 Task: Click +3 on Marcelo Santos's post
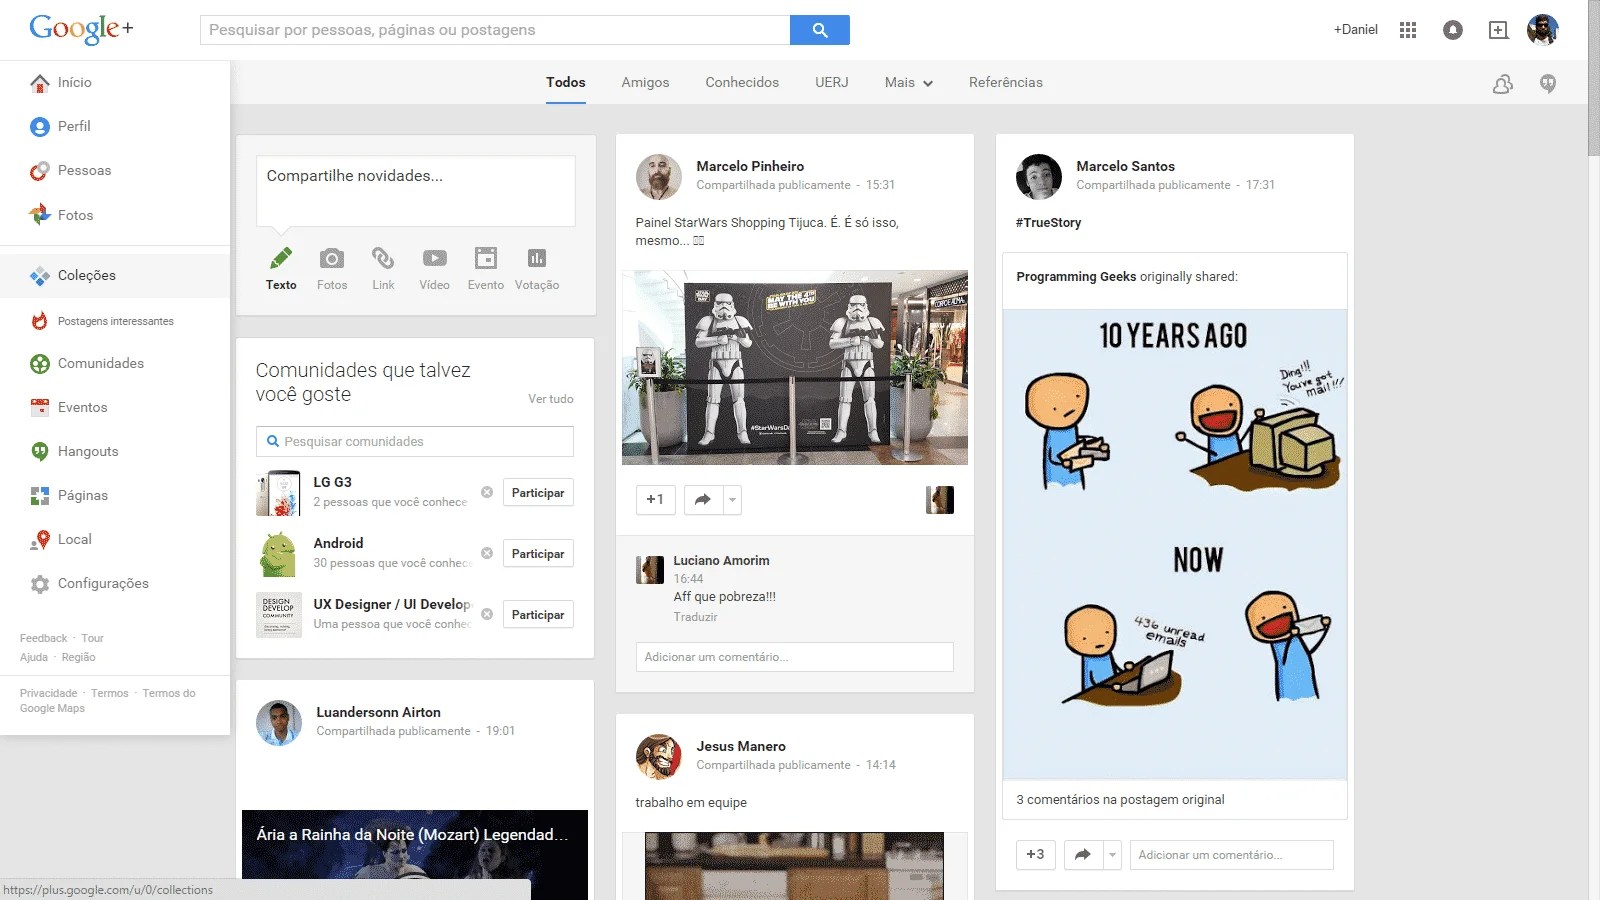pos(1035,855)
